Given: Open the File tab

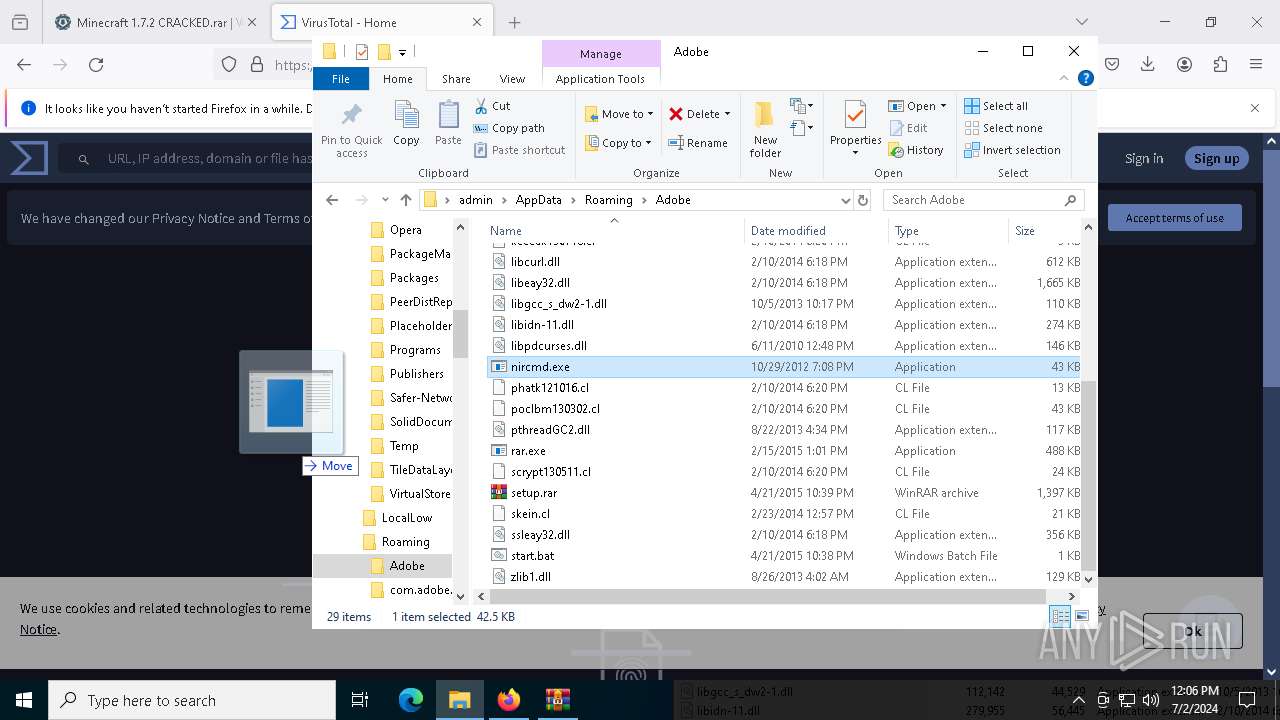Looking at the screenshot, I should click(x=341, y=79).
